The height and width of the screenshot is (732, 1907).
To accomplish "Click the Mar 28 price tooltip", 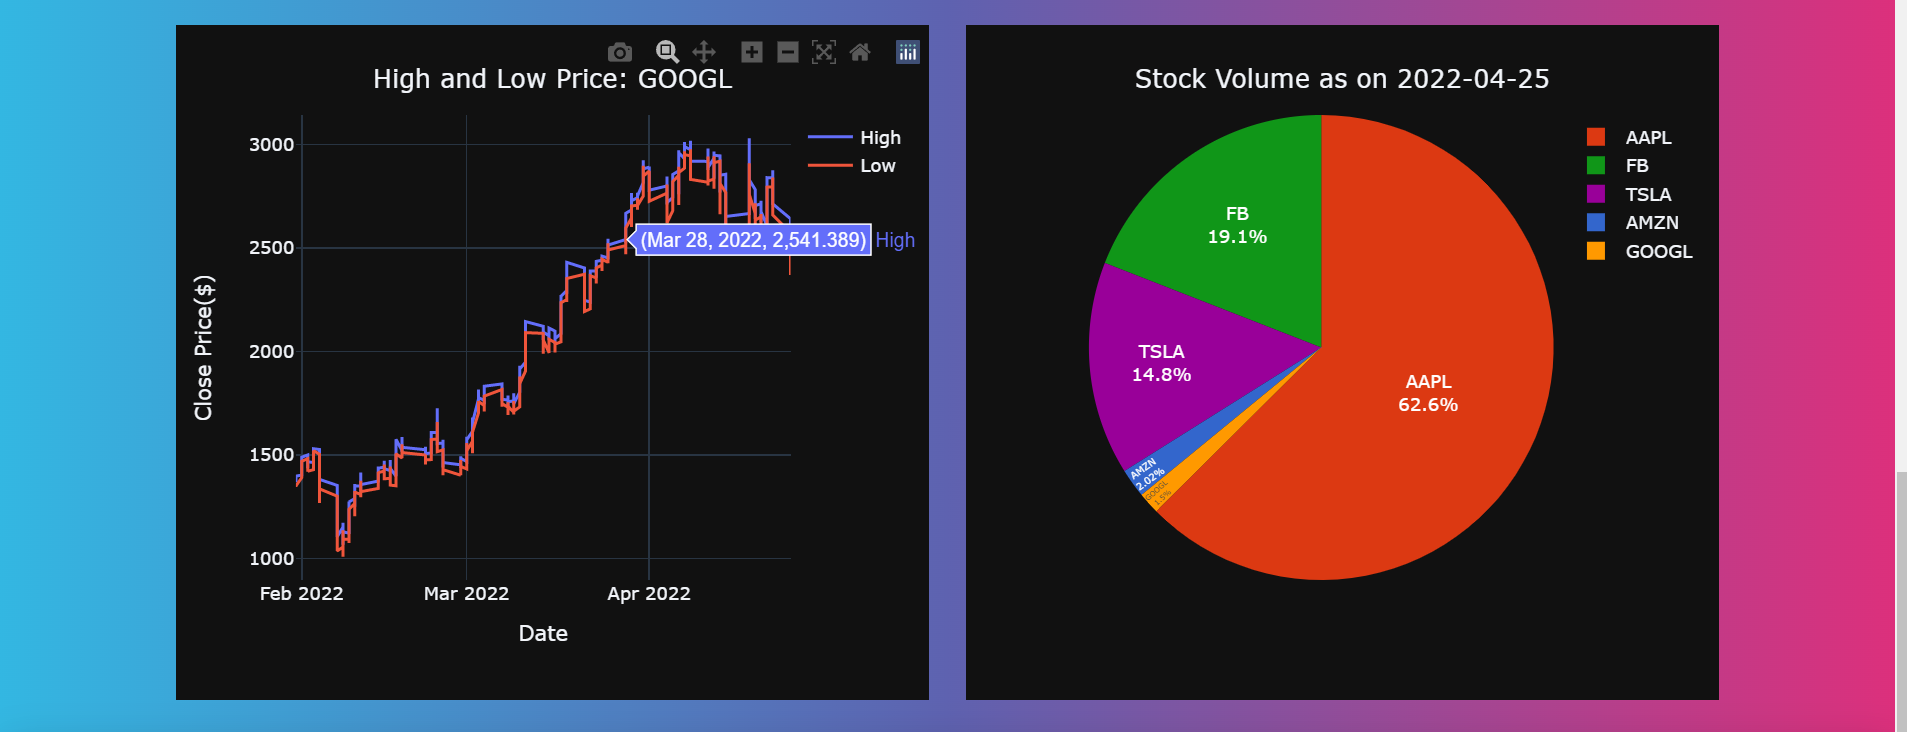I will [x=752, y=240].
